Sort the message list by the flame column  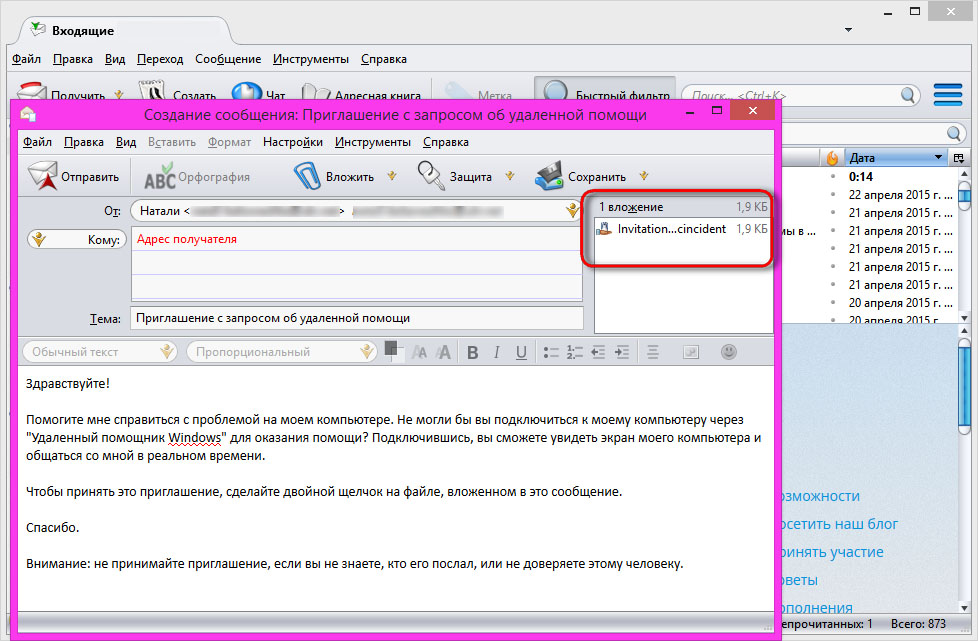[832, 158]
